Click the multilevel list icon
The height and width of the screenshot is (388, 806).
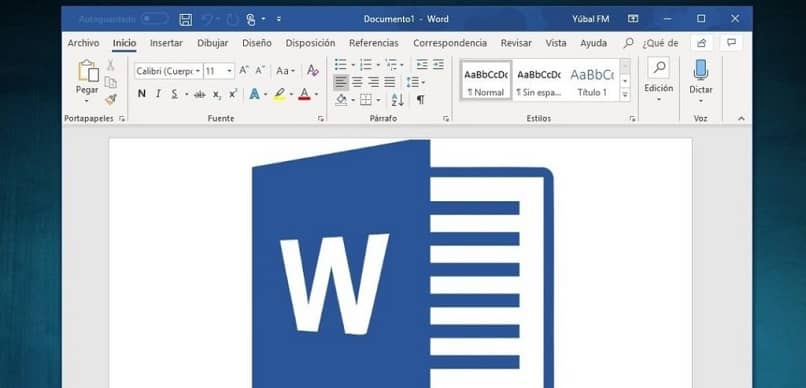(391, 65)
